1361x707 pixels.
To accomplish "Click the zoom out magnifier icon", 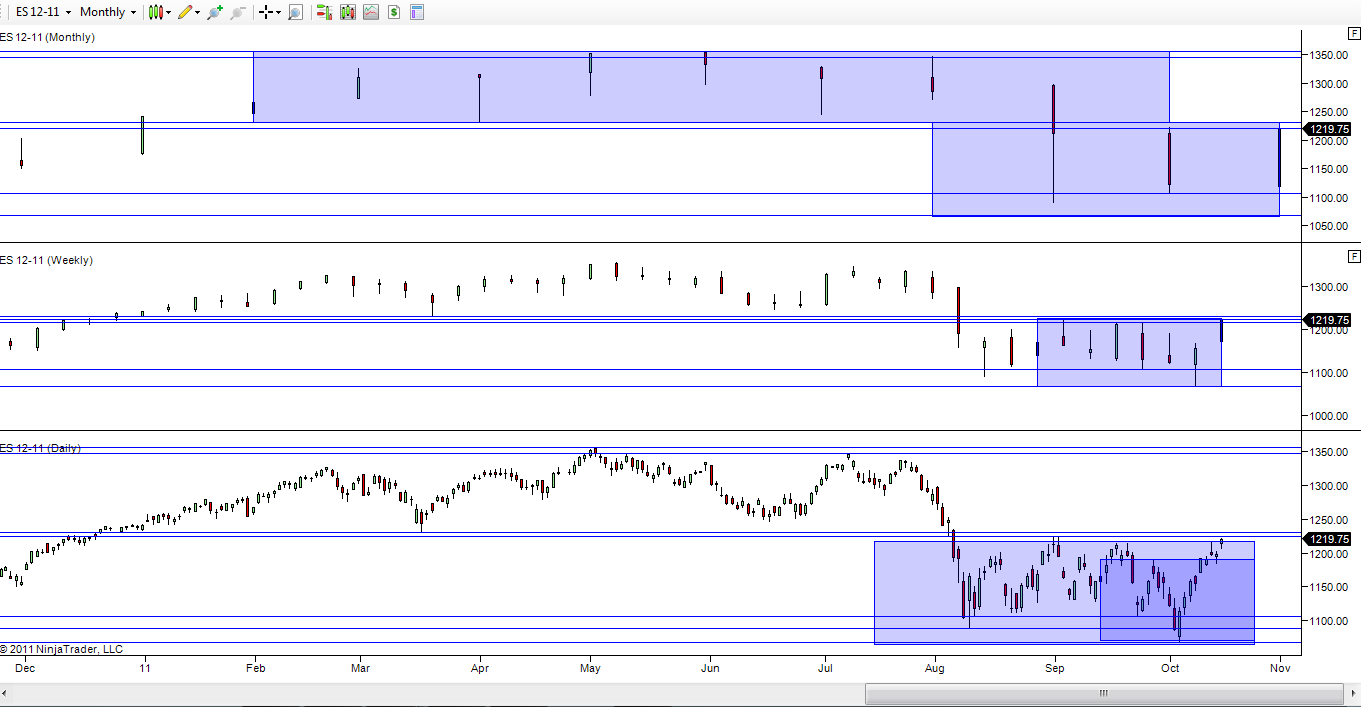I will [x=237, y=12].
